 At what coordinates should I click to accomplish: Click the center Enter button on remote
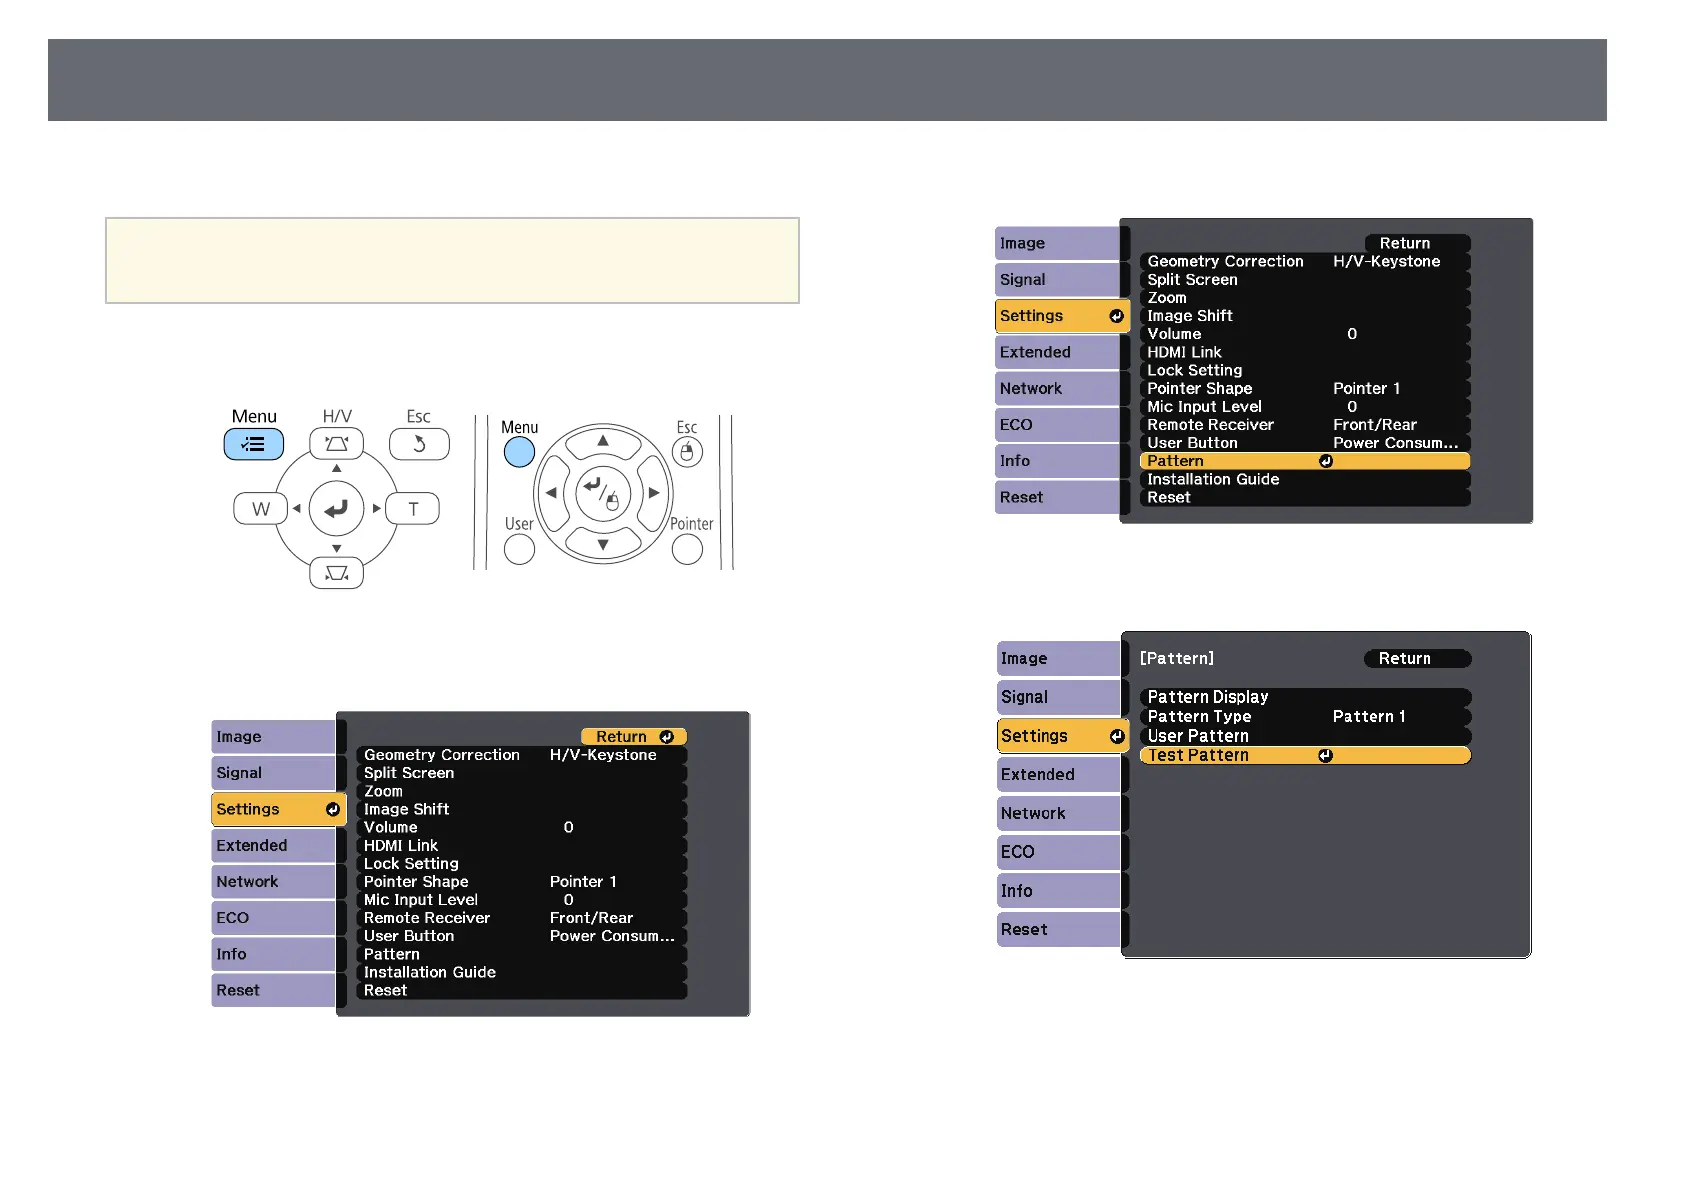point(603,493)
